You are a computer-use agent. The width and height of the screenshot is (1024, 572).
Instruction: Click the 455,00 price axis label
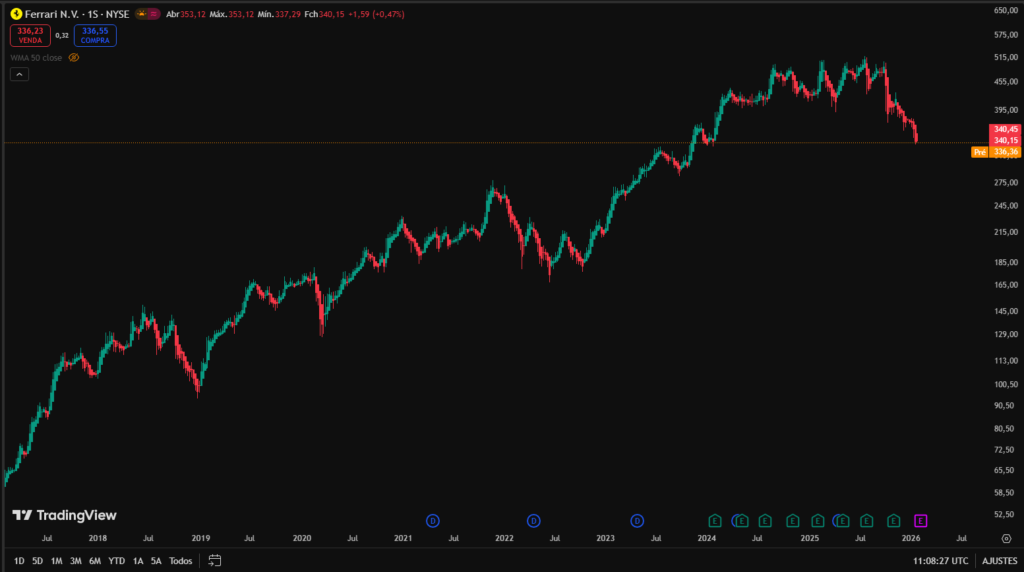[1006, 82]
